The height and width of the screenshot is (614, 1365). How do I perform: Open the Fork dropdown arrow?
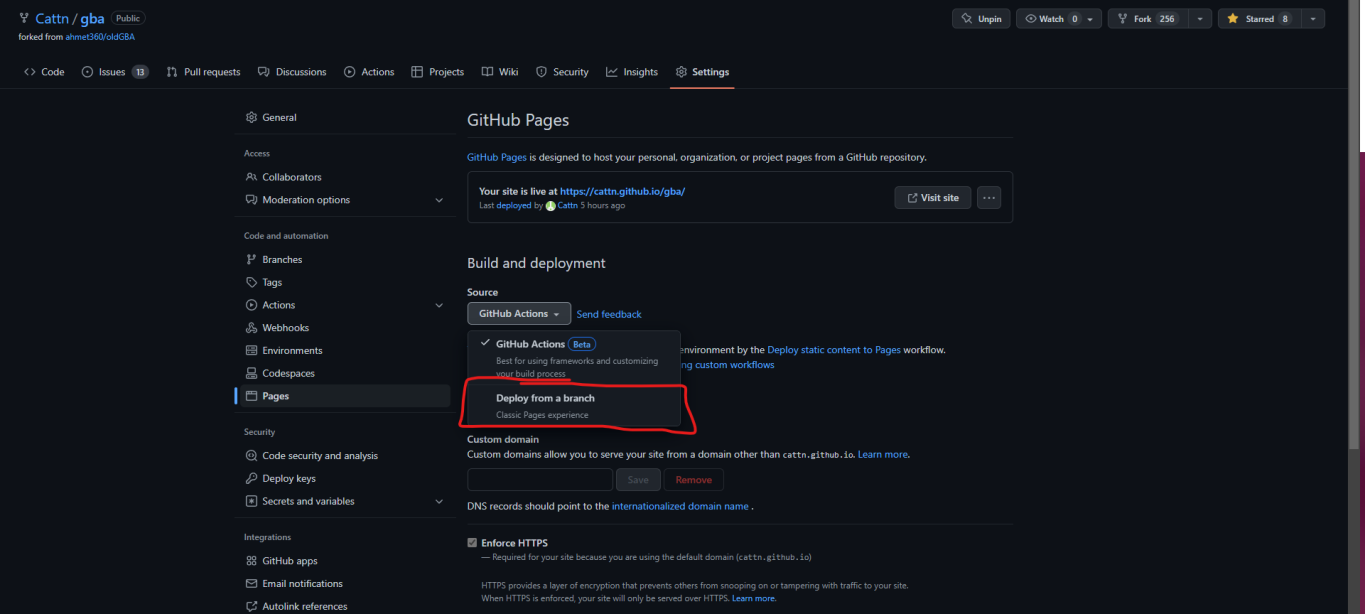point(1200,19)
